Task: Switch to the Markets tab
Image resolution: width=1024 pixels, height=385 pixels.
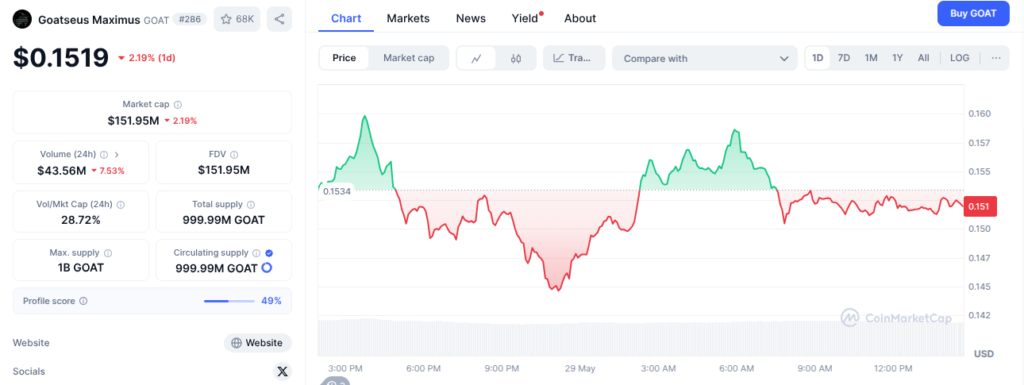Action: pos(408,18)
